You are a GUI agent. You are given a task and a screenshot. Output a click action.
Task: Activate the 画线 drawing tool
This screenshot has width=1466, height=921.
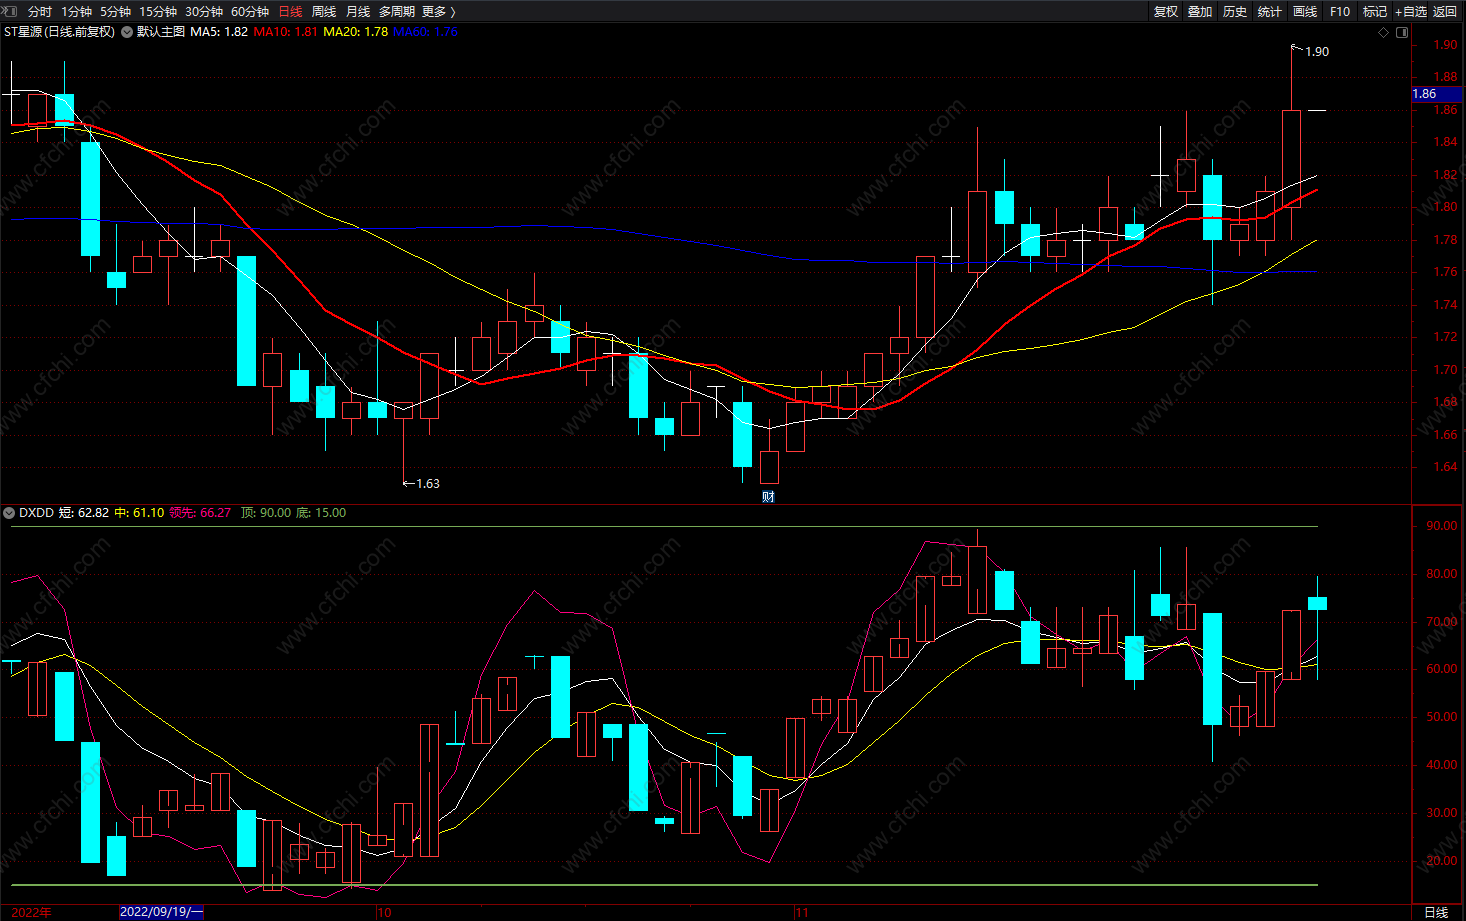pyautogui.click(x=1305, y=11)
